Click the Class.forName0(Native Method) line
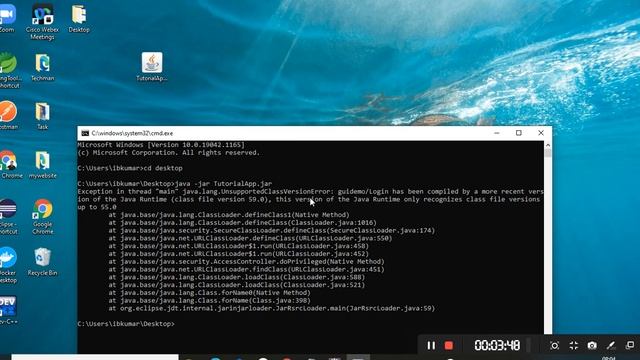 tap(209, 293)
